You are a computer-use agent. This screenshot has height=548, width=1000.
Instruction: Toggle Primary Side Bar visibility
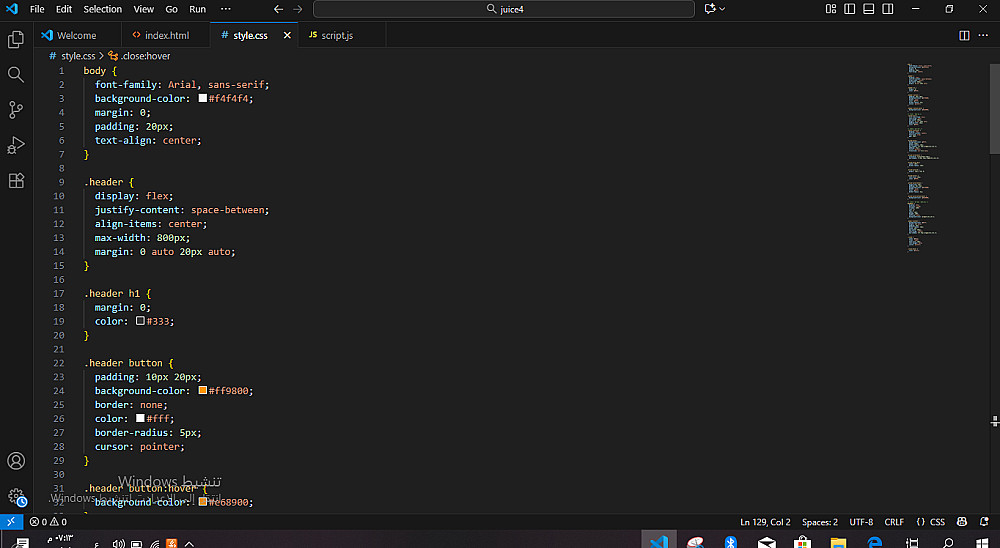pyautogui.click(x=849, y=9)
